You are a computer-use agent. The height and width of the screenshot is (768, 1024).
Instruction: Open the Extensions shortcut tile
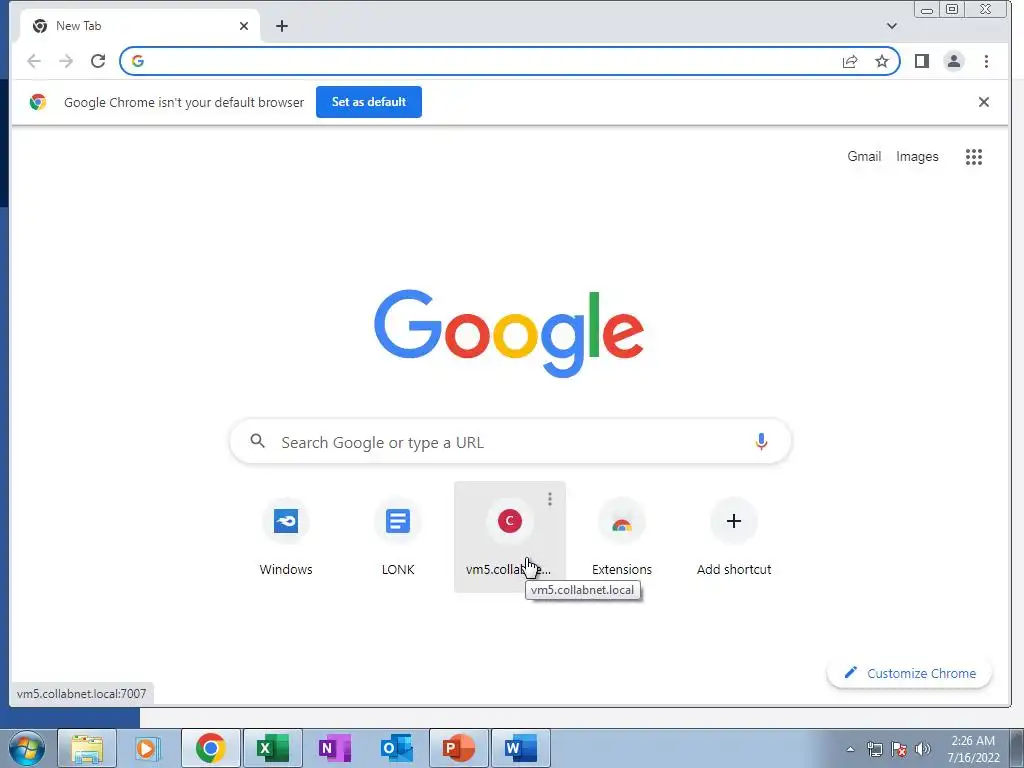click(x=622, y=537)
